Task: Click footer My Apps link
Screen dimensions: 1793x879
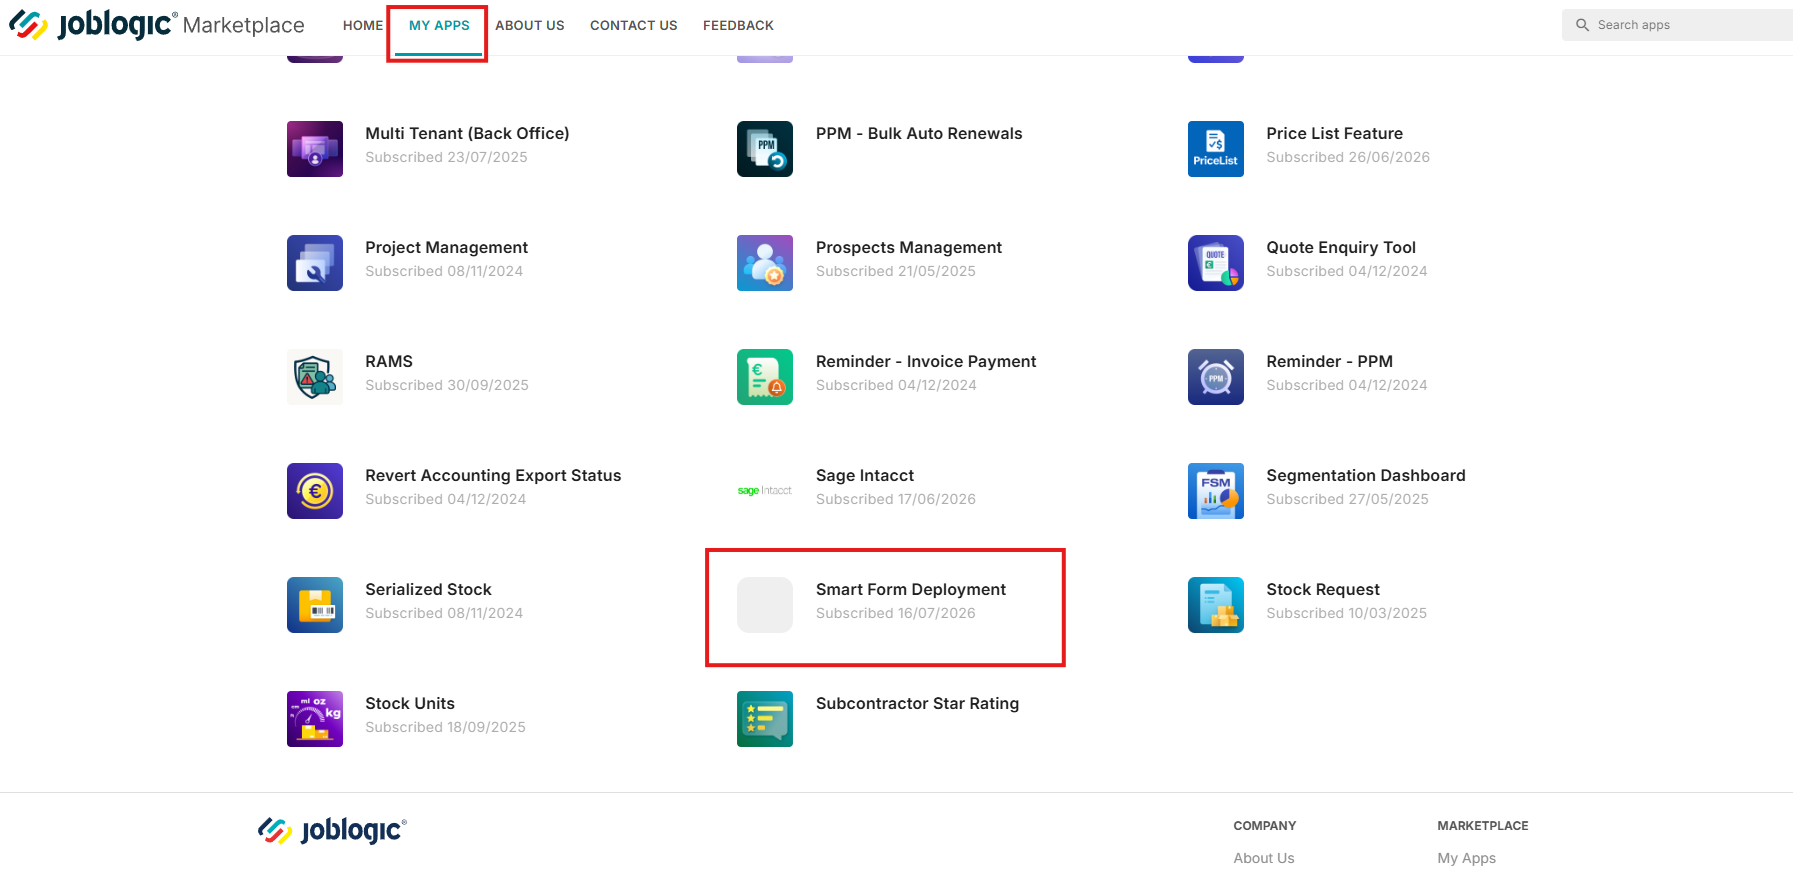Action: pyautogui.click(x=1467, y=858)
